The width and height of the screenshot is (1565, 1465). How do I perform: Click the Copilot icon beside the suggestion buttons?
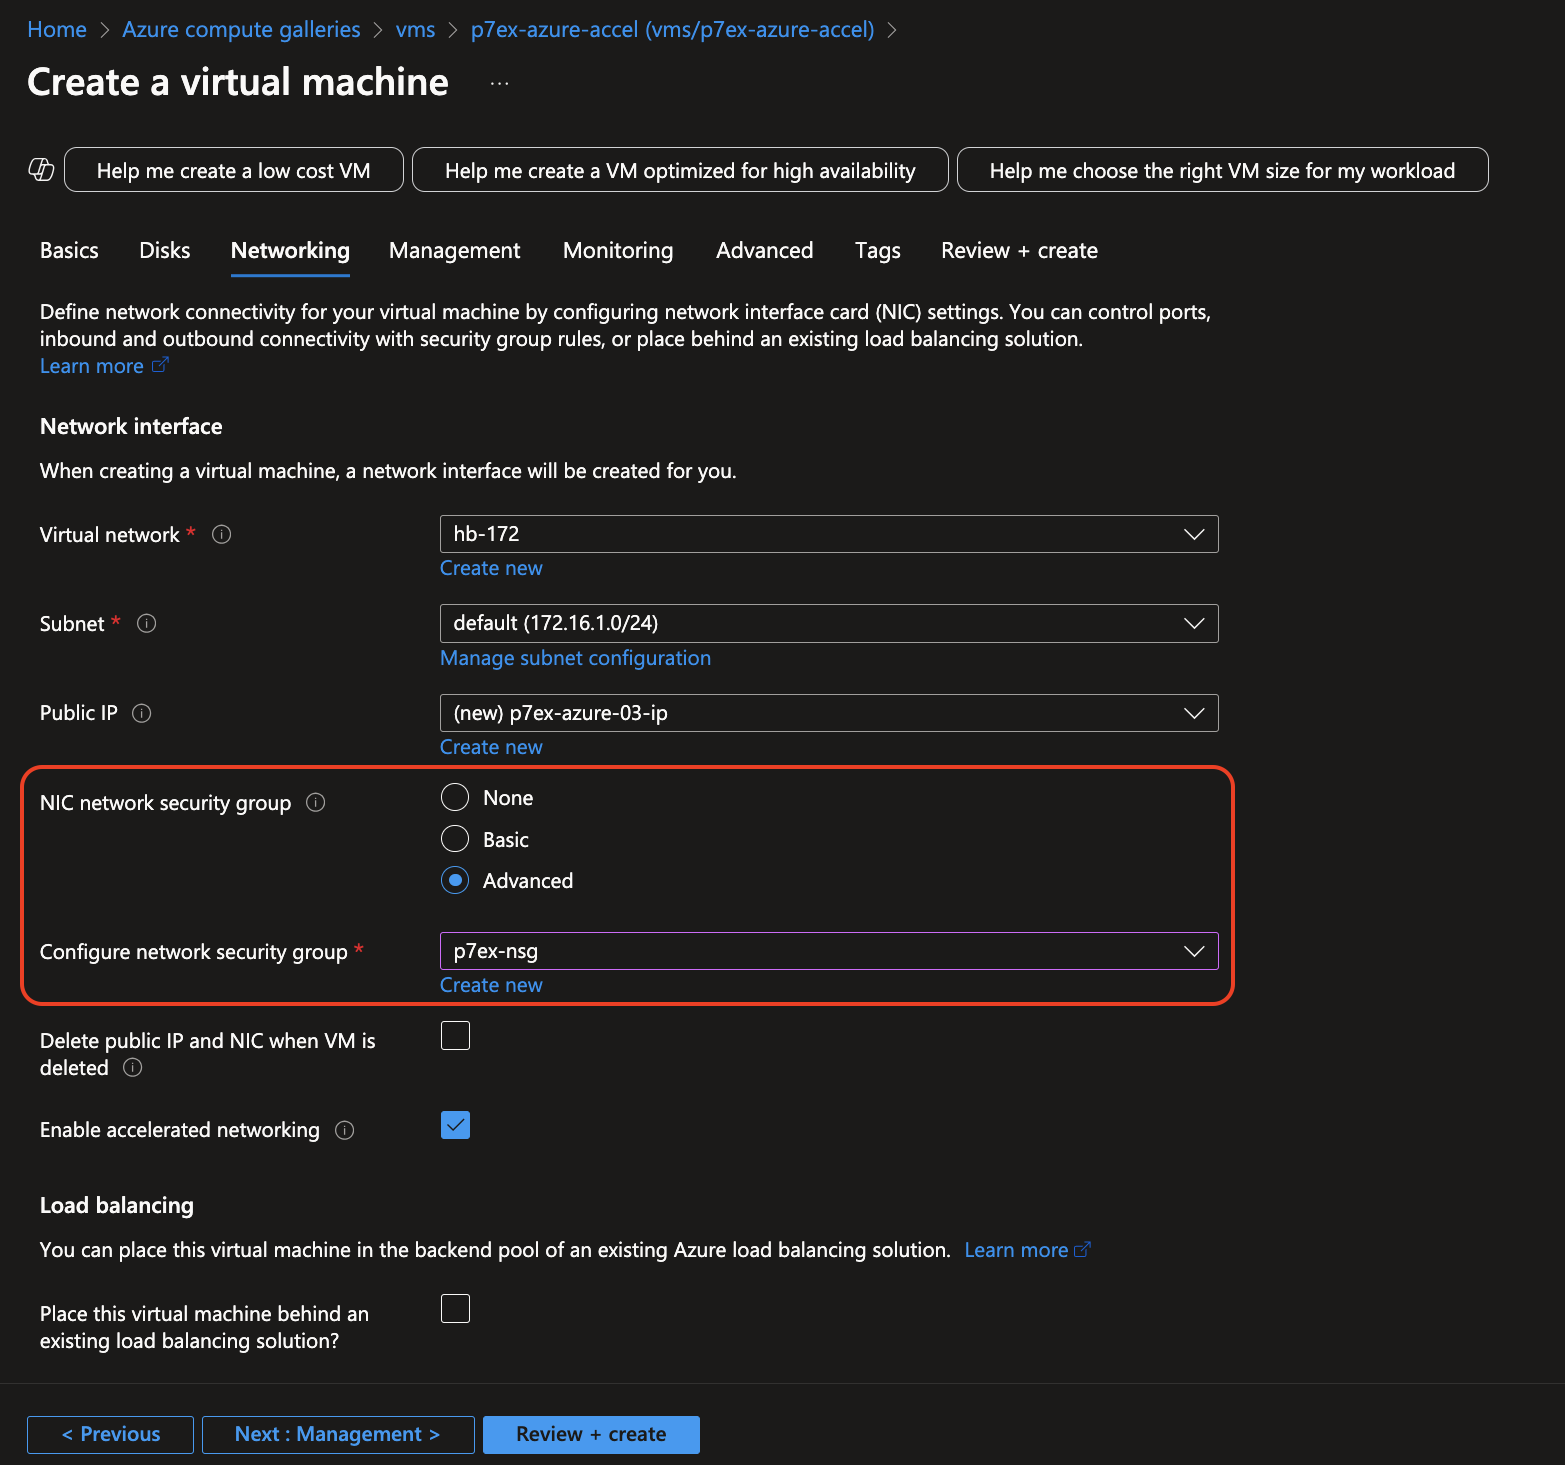click(x=41, y=170)
